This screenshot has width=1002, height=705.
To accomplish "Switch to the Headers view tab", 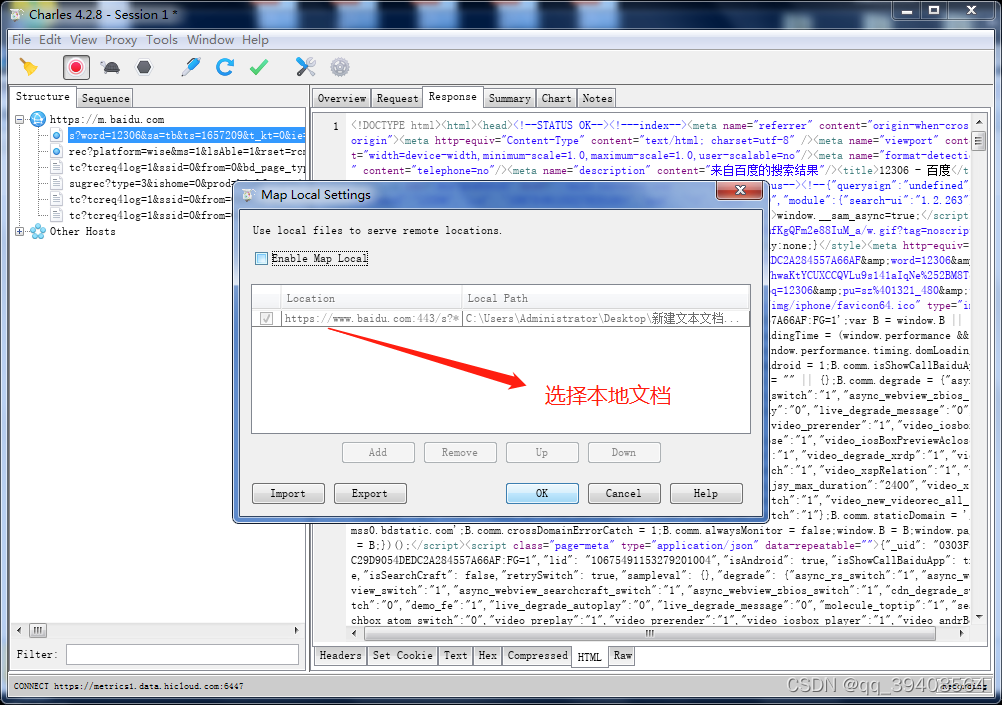I will click(x=341, y=655).
